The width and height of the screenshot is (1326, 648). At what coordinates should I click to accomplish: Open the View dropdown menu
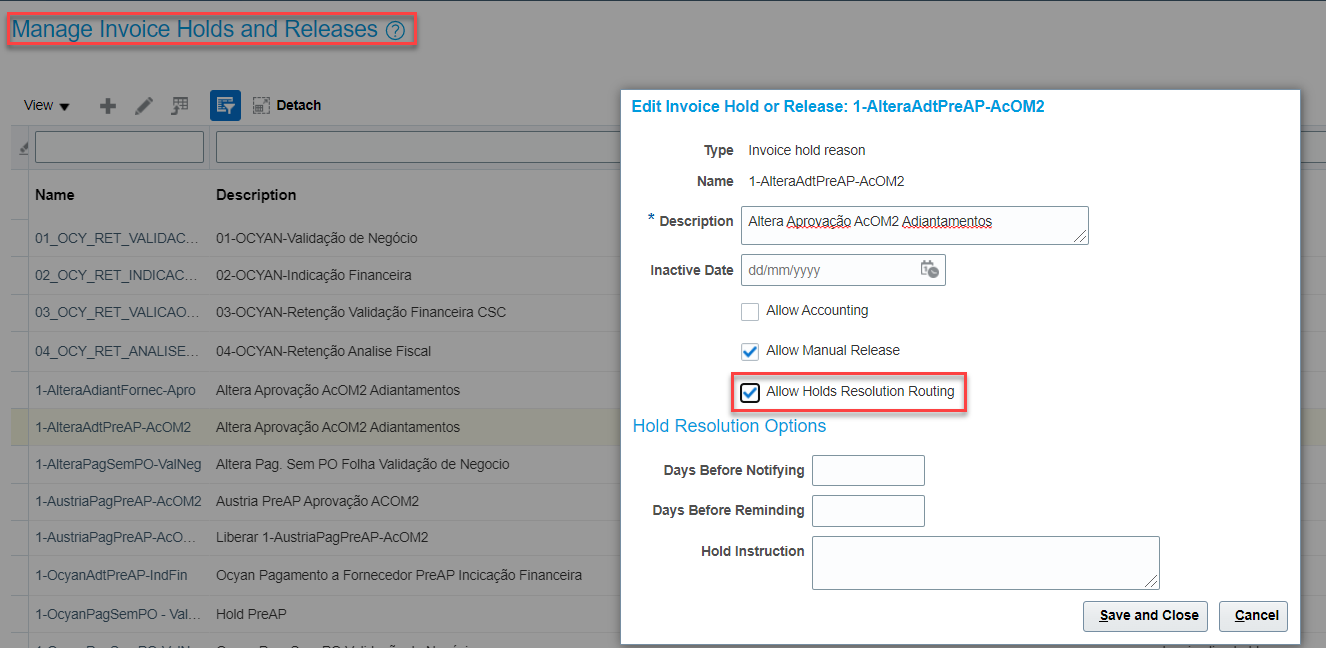click(46, 105)
